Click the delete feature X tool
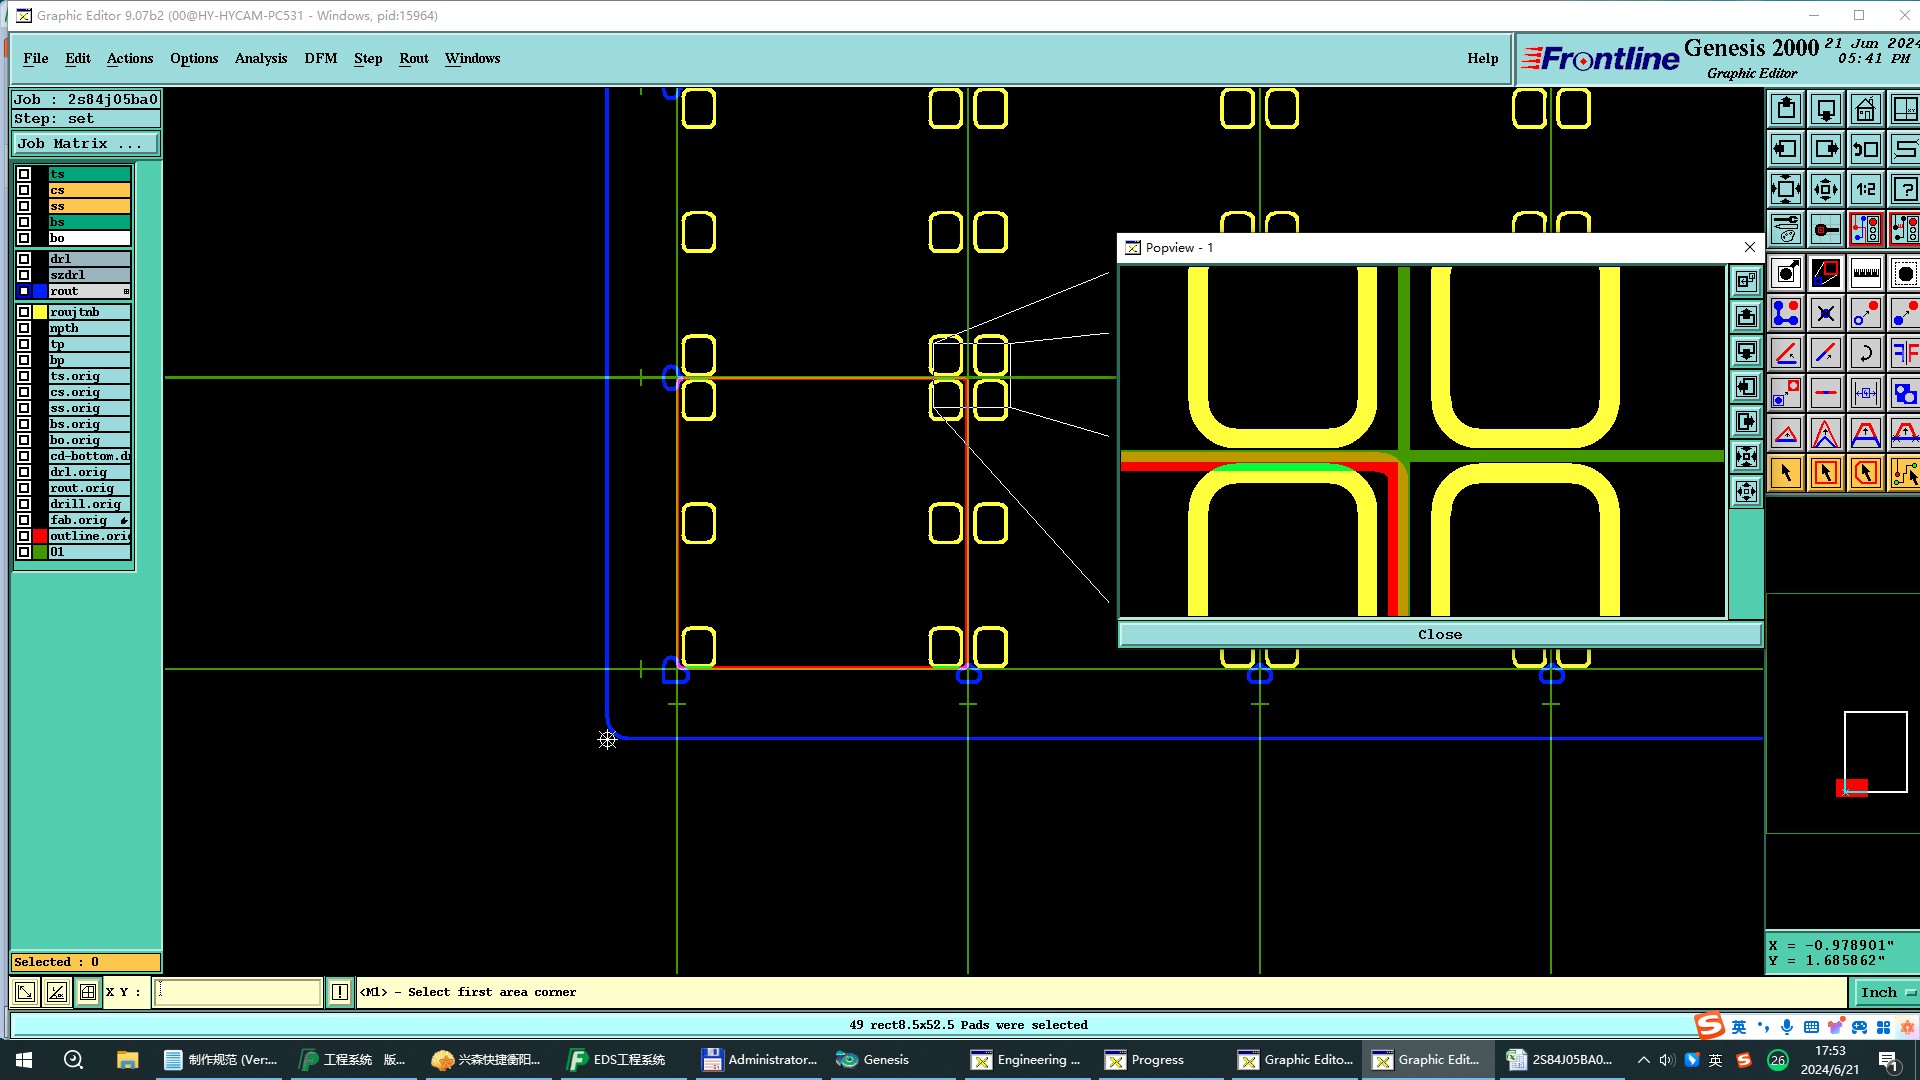This screenshot has height=1080, width=1920. pyautogui.click(x=1825, y=313)
